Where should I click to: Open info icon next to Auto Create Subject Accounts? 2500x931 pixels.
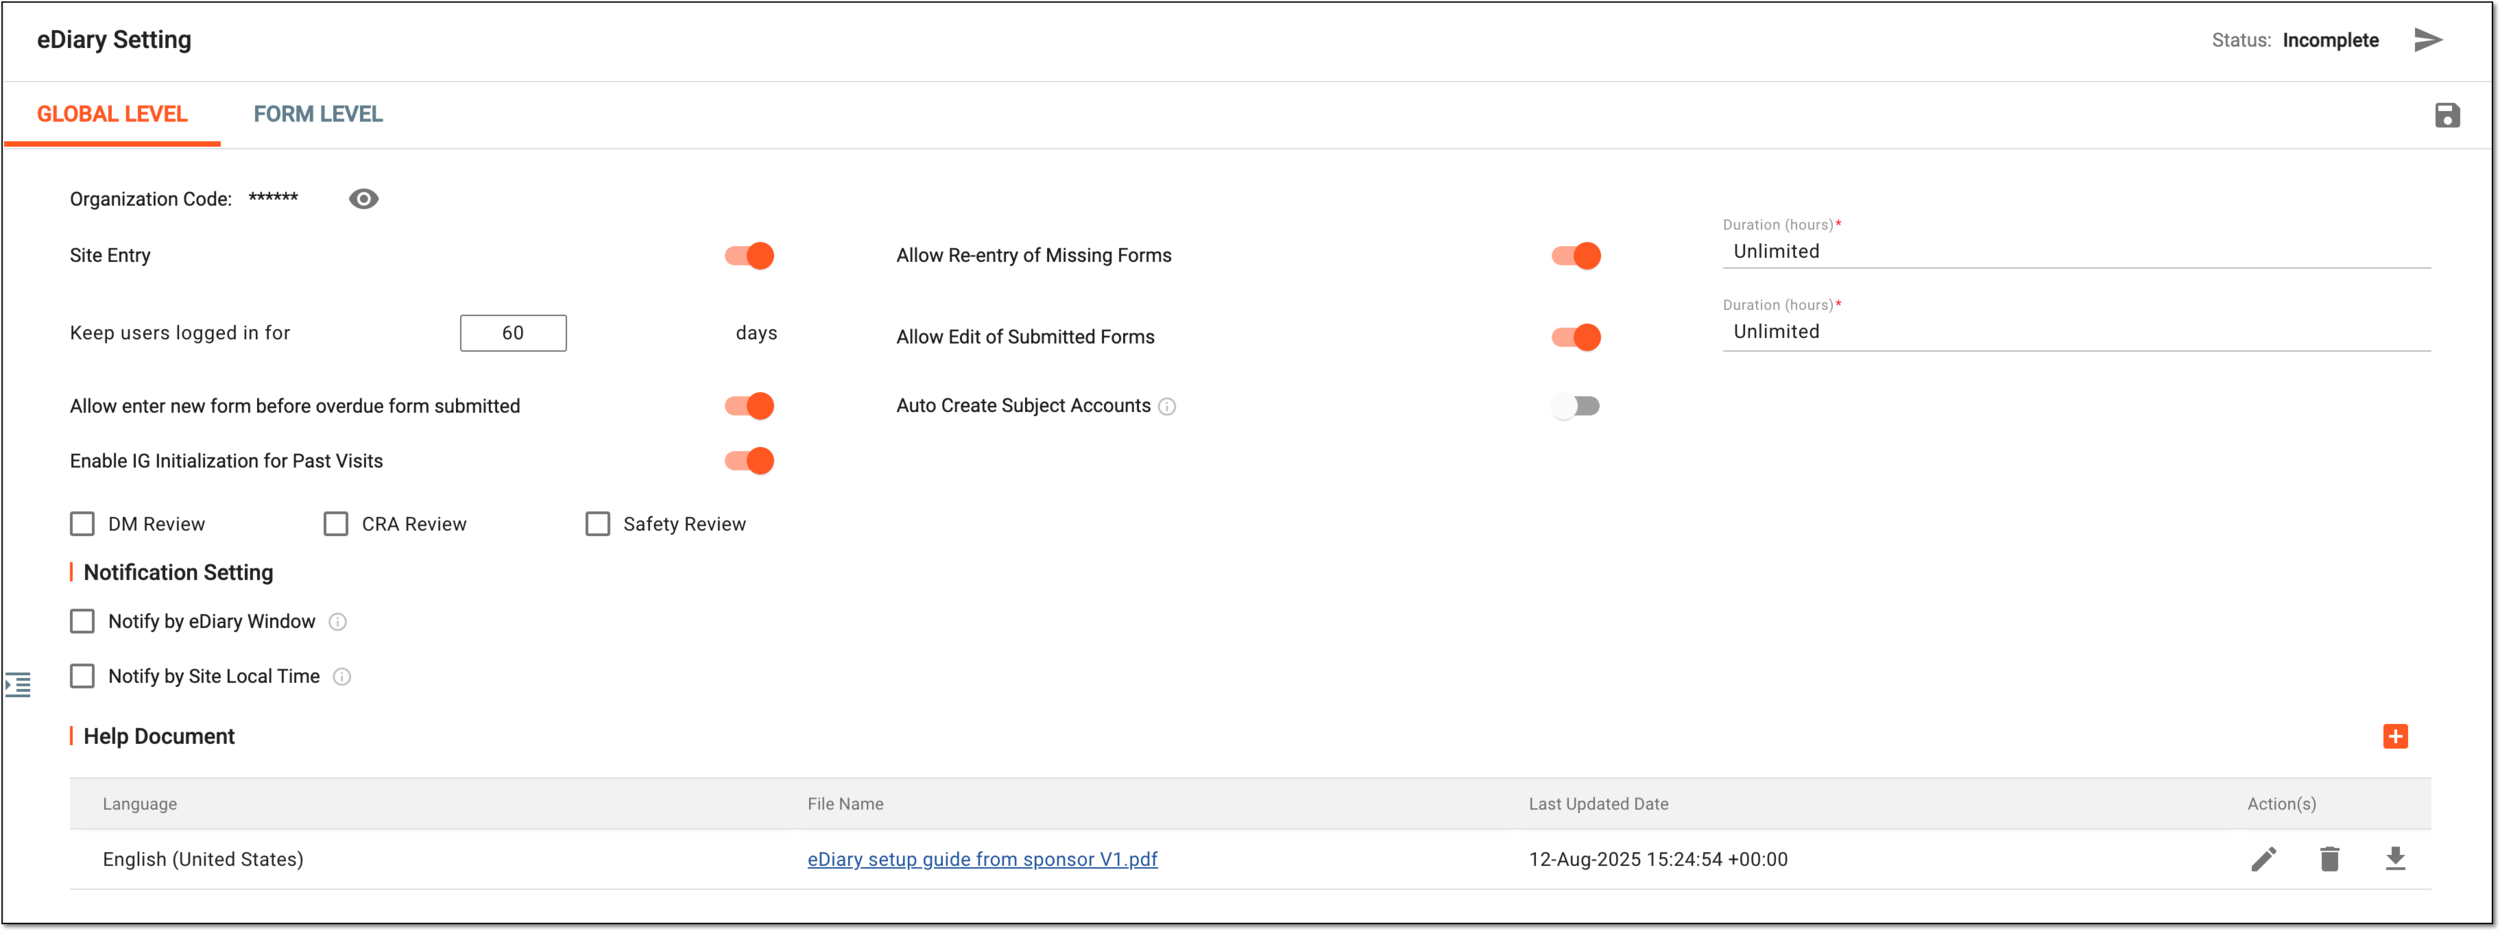pyautogui.click(x=1167, y=407)
